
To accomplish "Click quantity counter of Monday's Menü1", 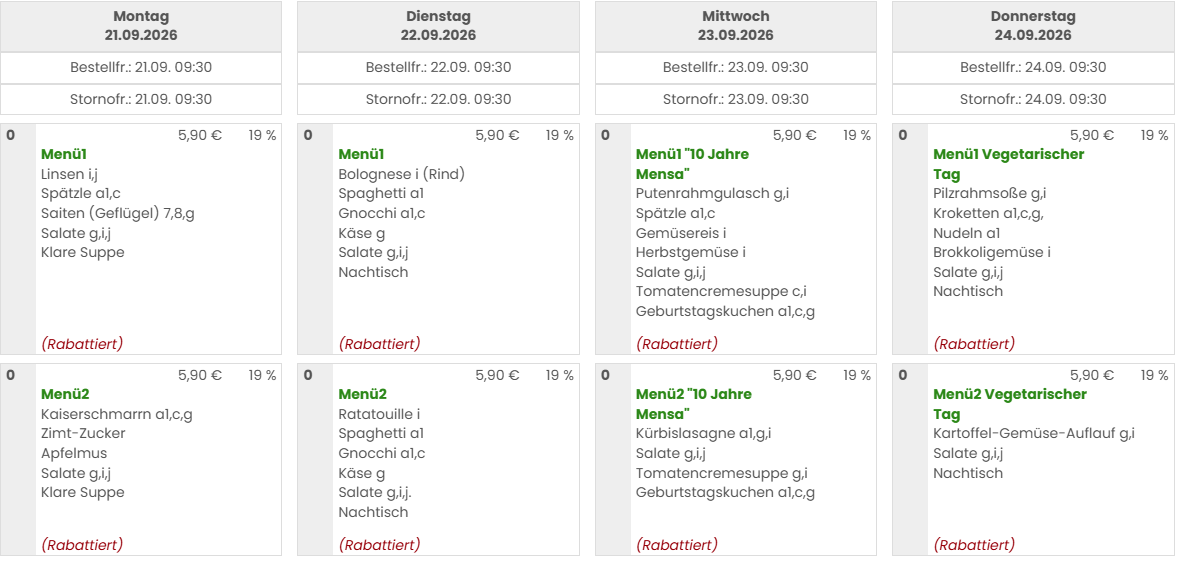I will coord(11,136).
